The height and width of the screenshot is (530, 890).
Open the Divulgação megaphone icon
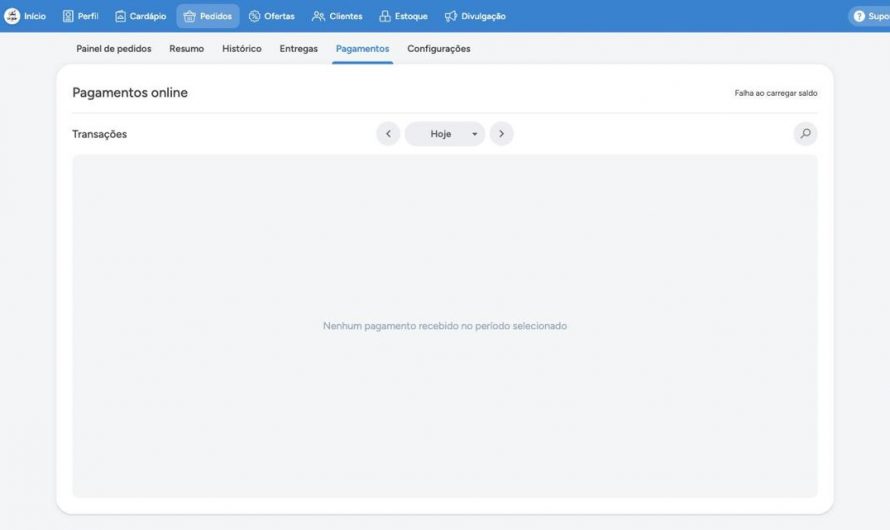(451, 16)
